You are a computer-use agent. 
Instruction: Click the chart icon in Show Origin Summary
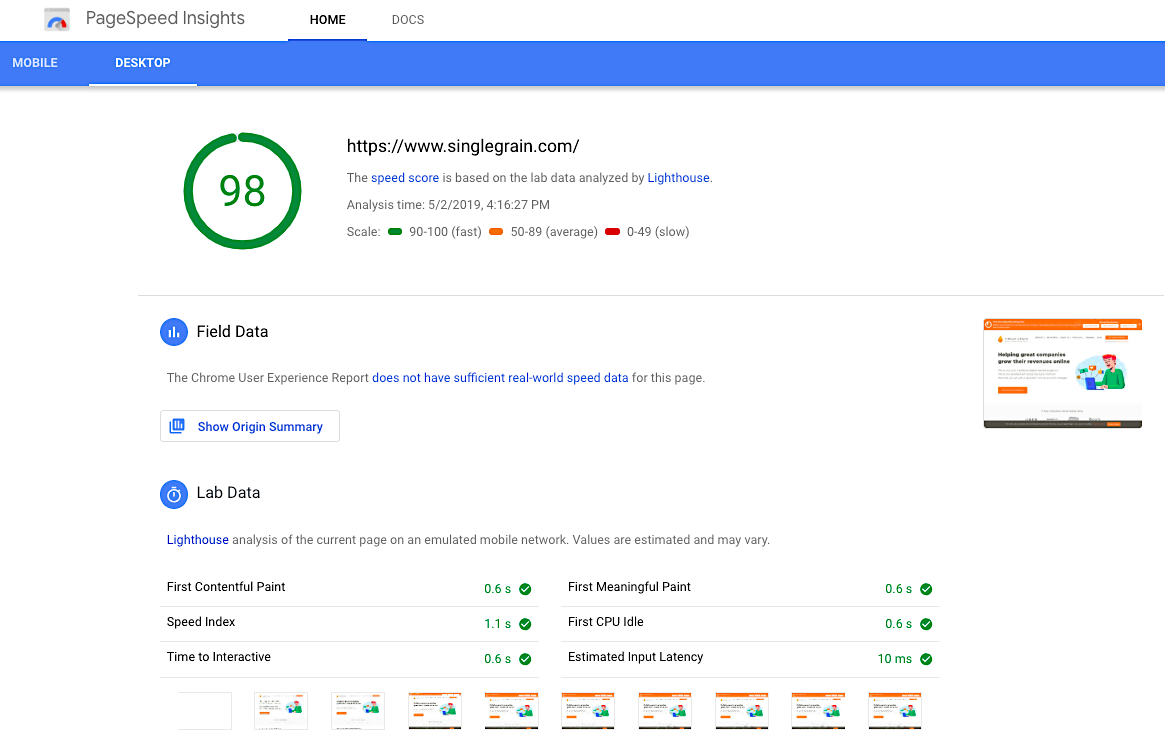[177, 426]
